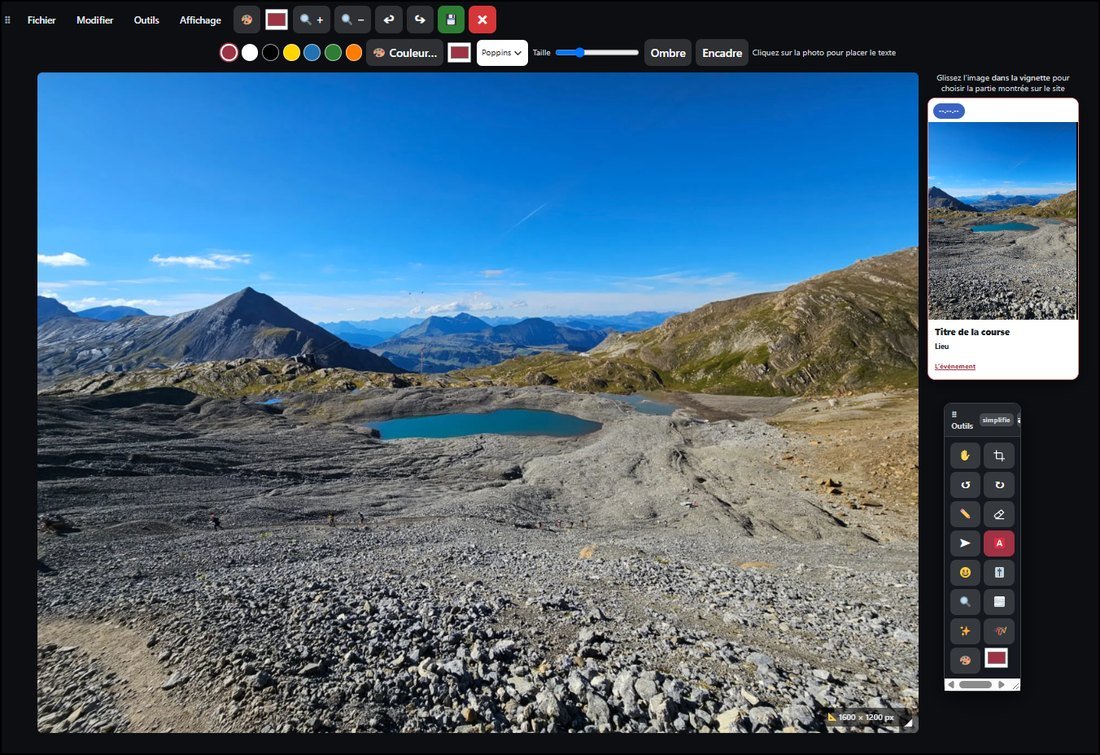This screenshot has width=1100, height=755.
Task: Click the Lieu text in preview card
Action: (941, 346)
